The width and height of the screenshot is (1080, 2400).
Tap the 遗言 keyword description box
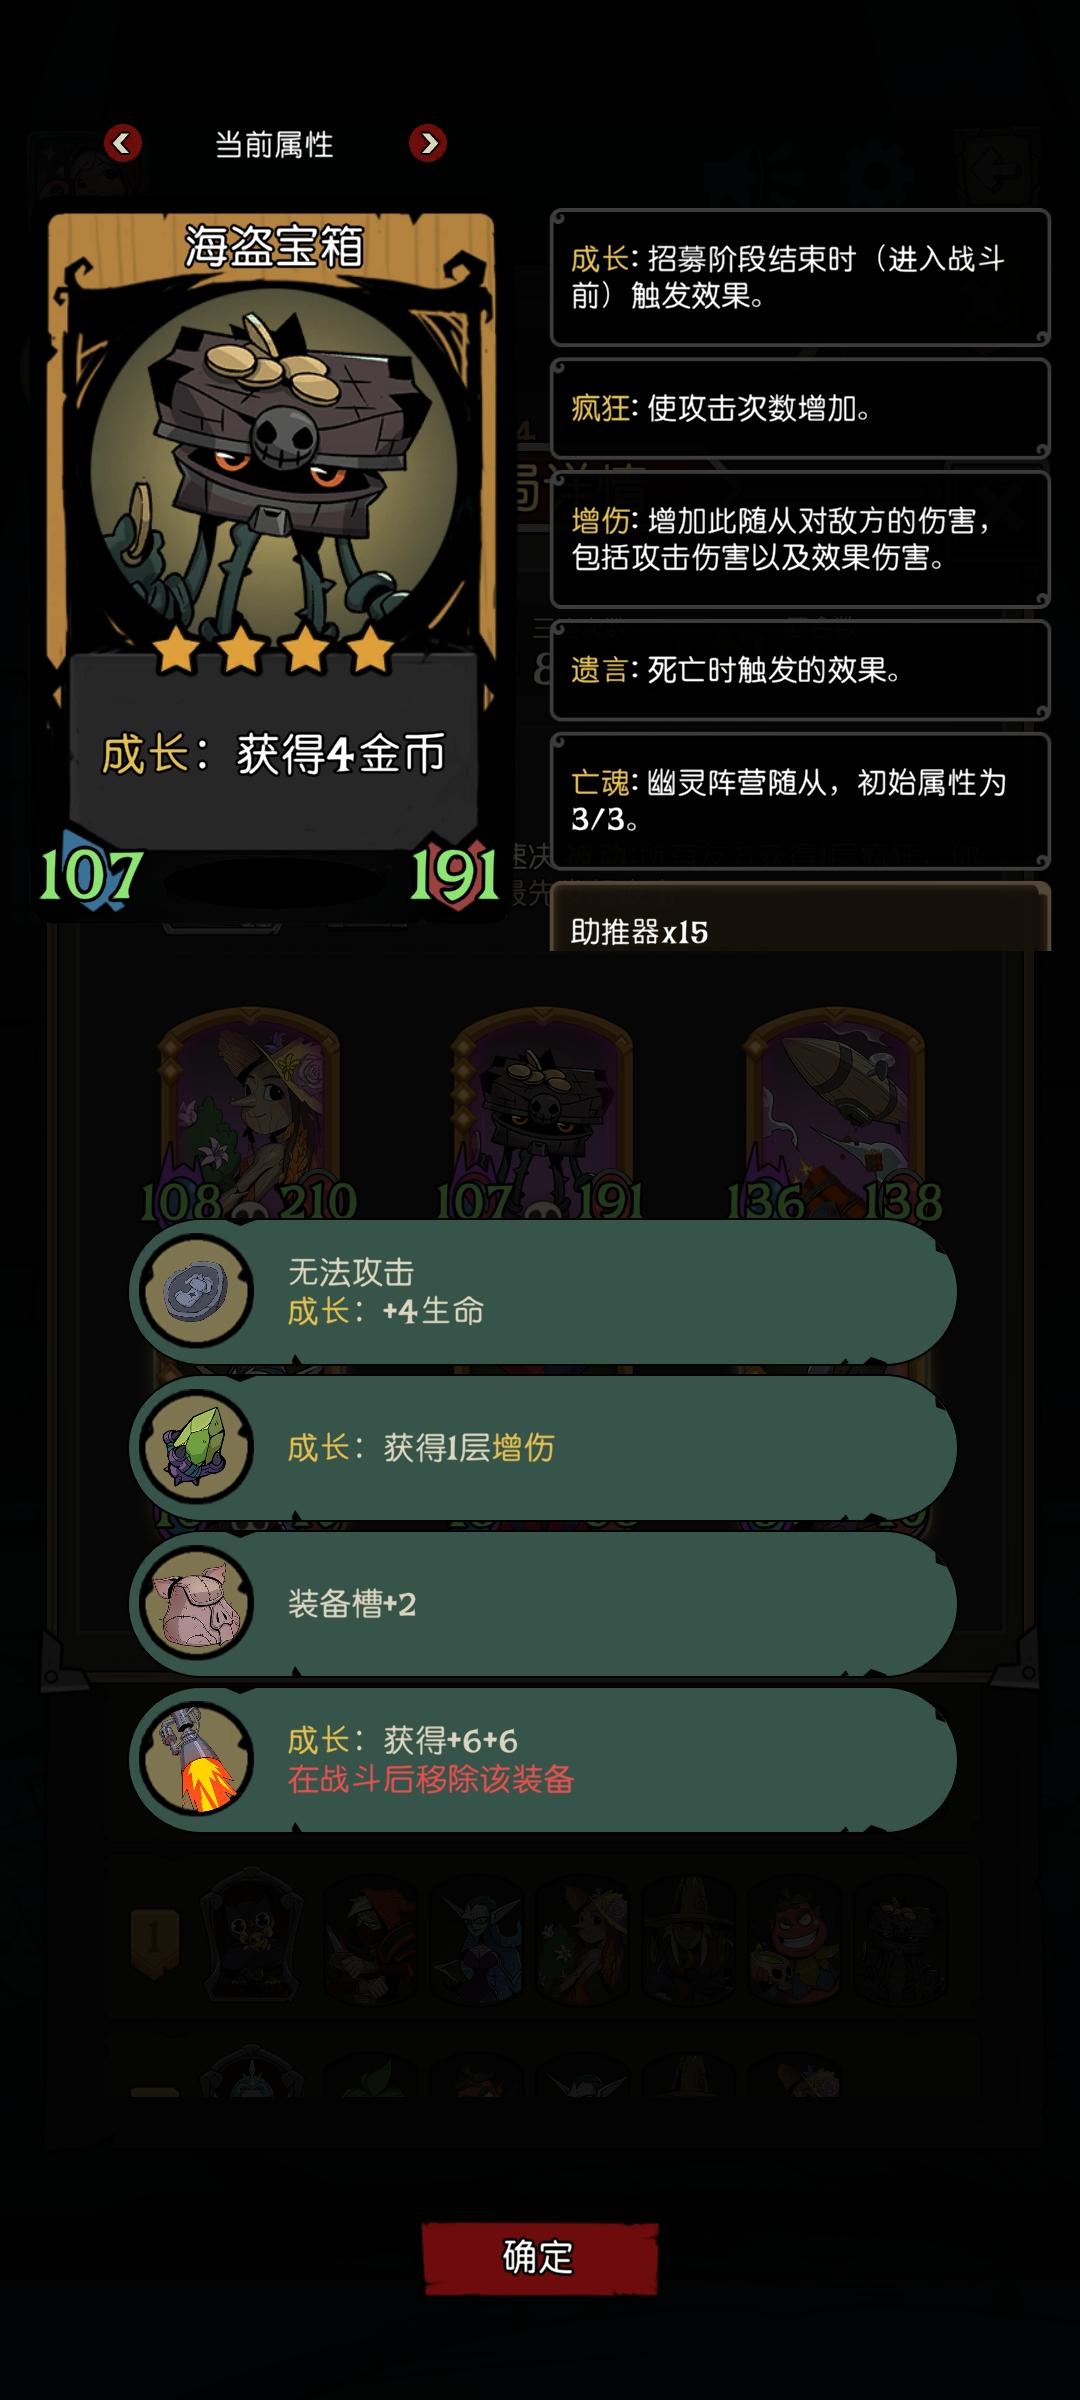click(800, 670)
